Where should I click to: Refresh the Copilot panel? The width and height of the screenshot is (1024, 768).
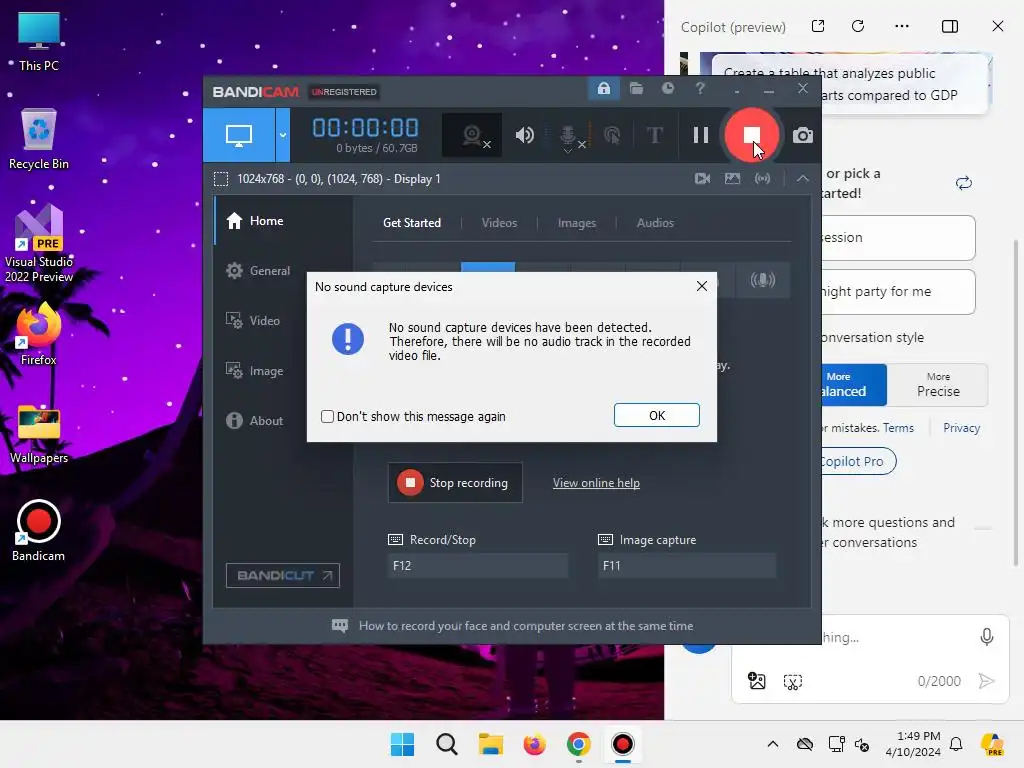858,26
